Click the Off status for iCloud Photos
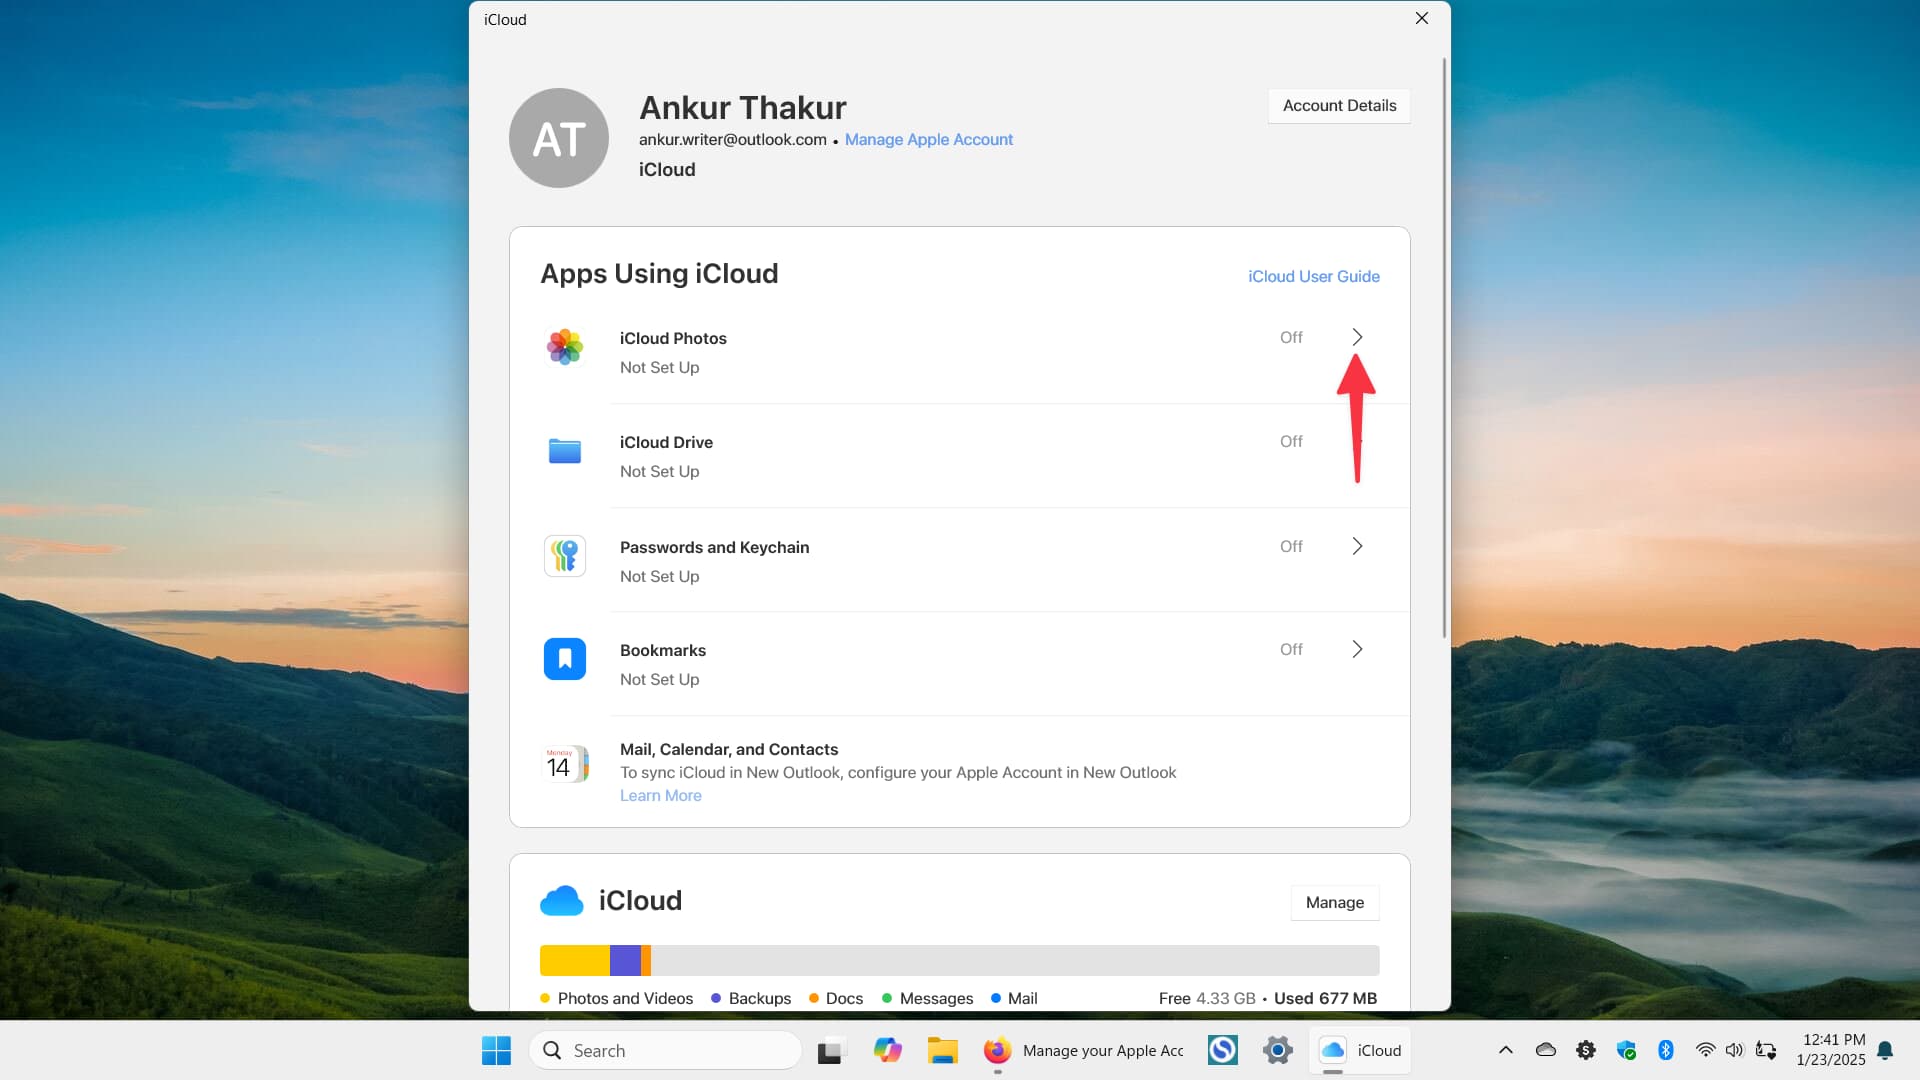Screen dimensions: 1920x1080 [1291, 337]
